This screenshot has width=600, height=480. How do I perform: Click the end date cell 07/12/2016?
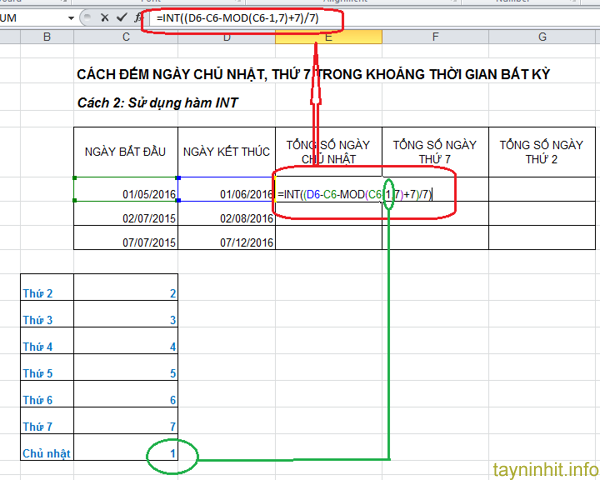(x=227, y=241)
